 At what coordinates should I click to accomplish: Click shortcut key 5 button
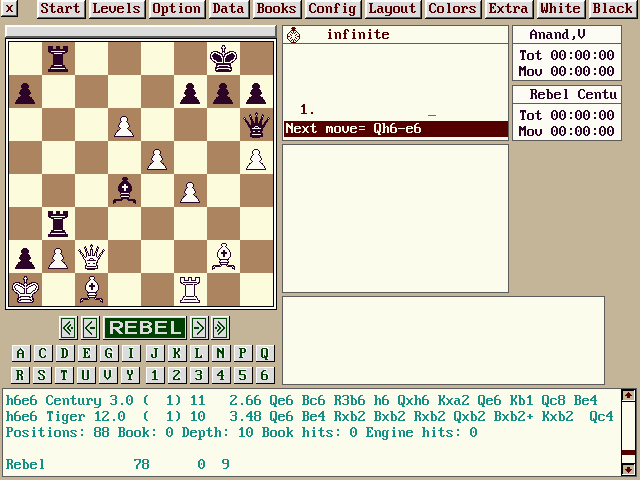pos(242,375)
